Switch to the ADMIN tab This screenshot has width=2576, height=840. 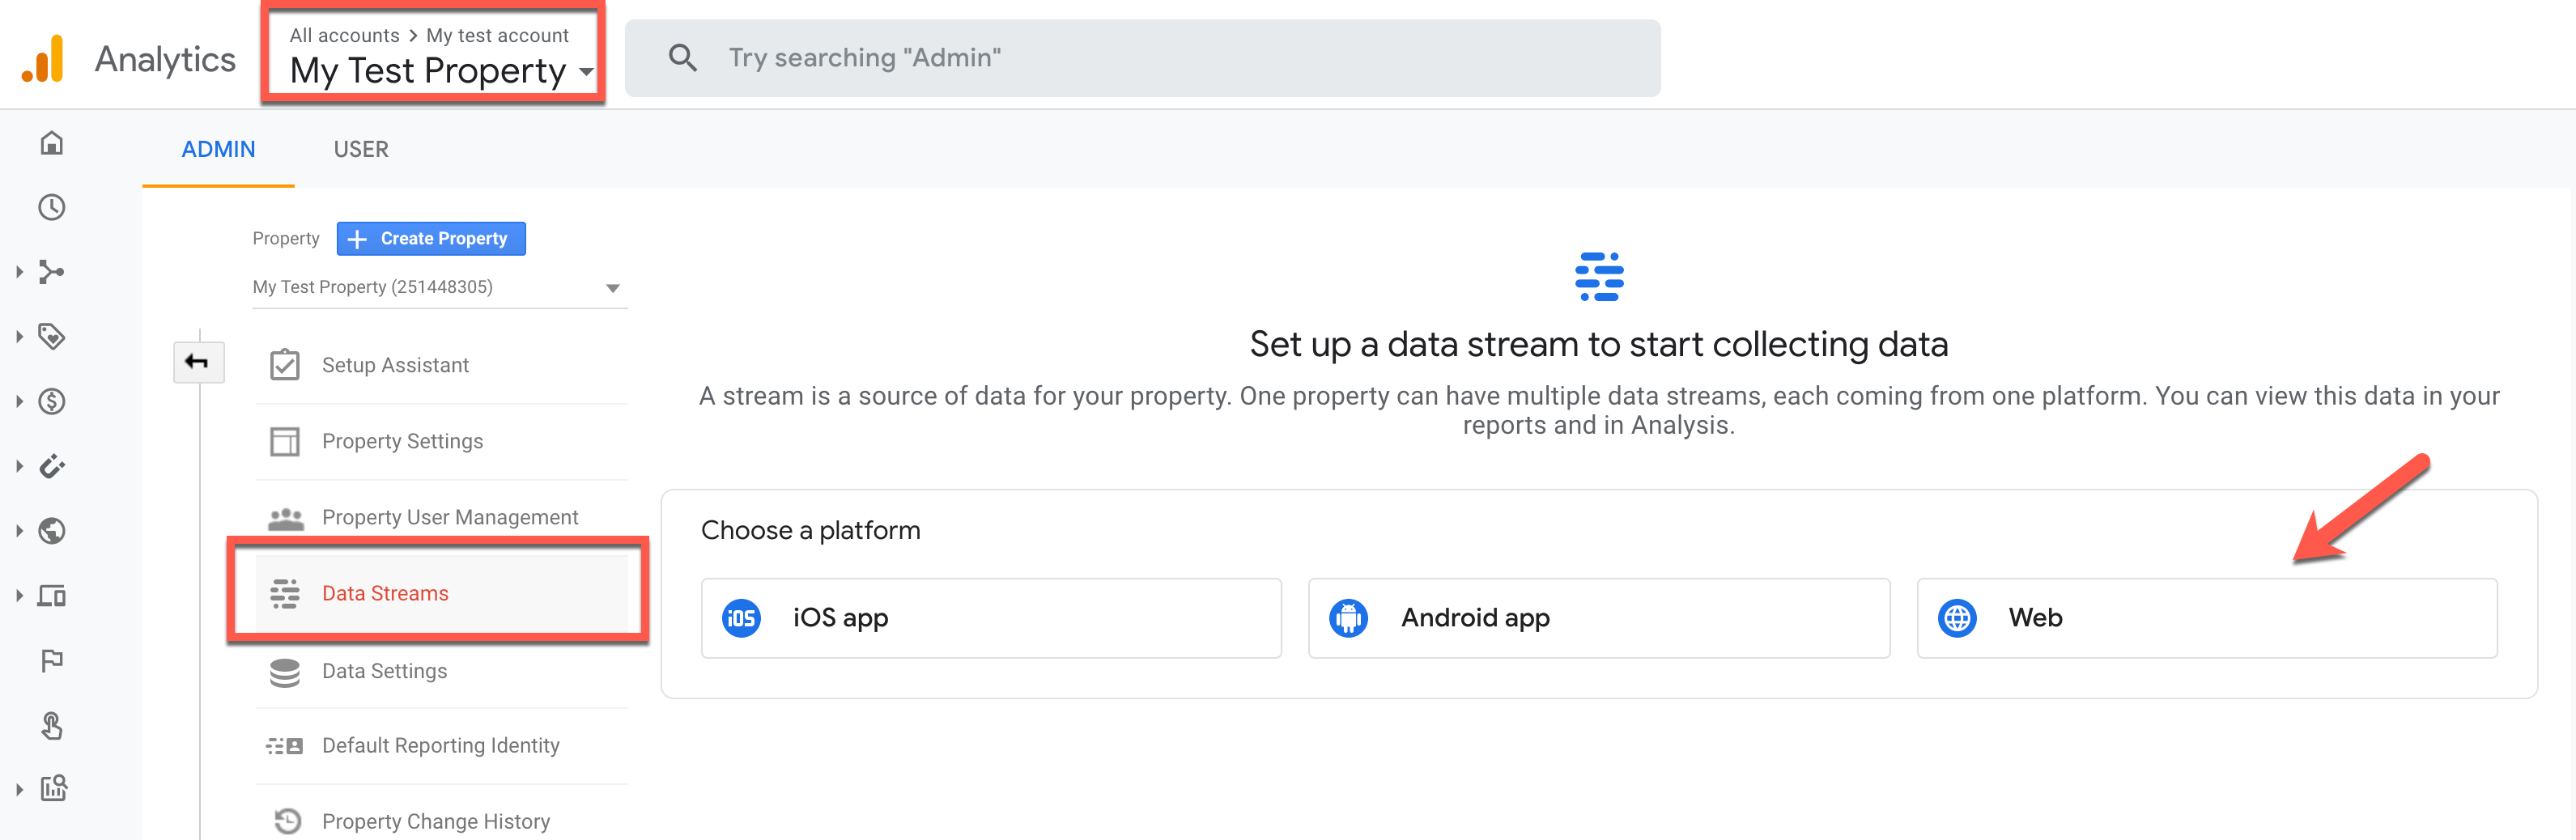point(218,149)
